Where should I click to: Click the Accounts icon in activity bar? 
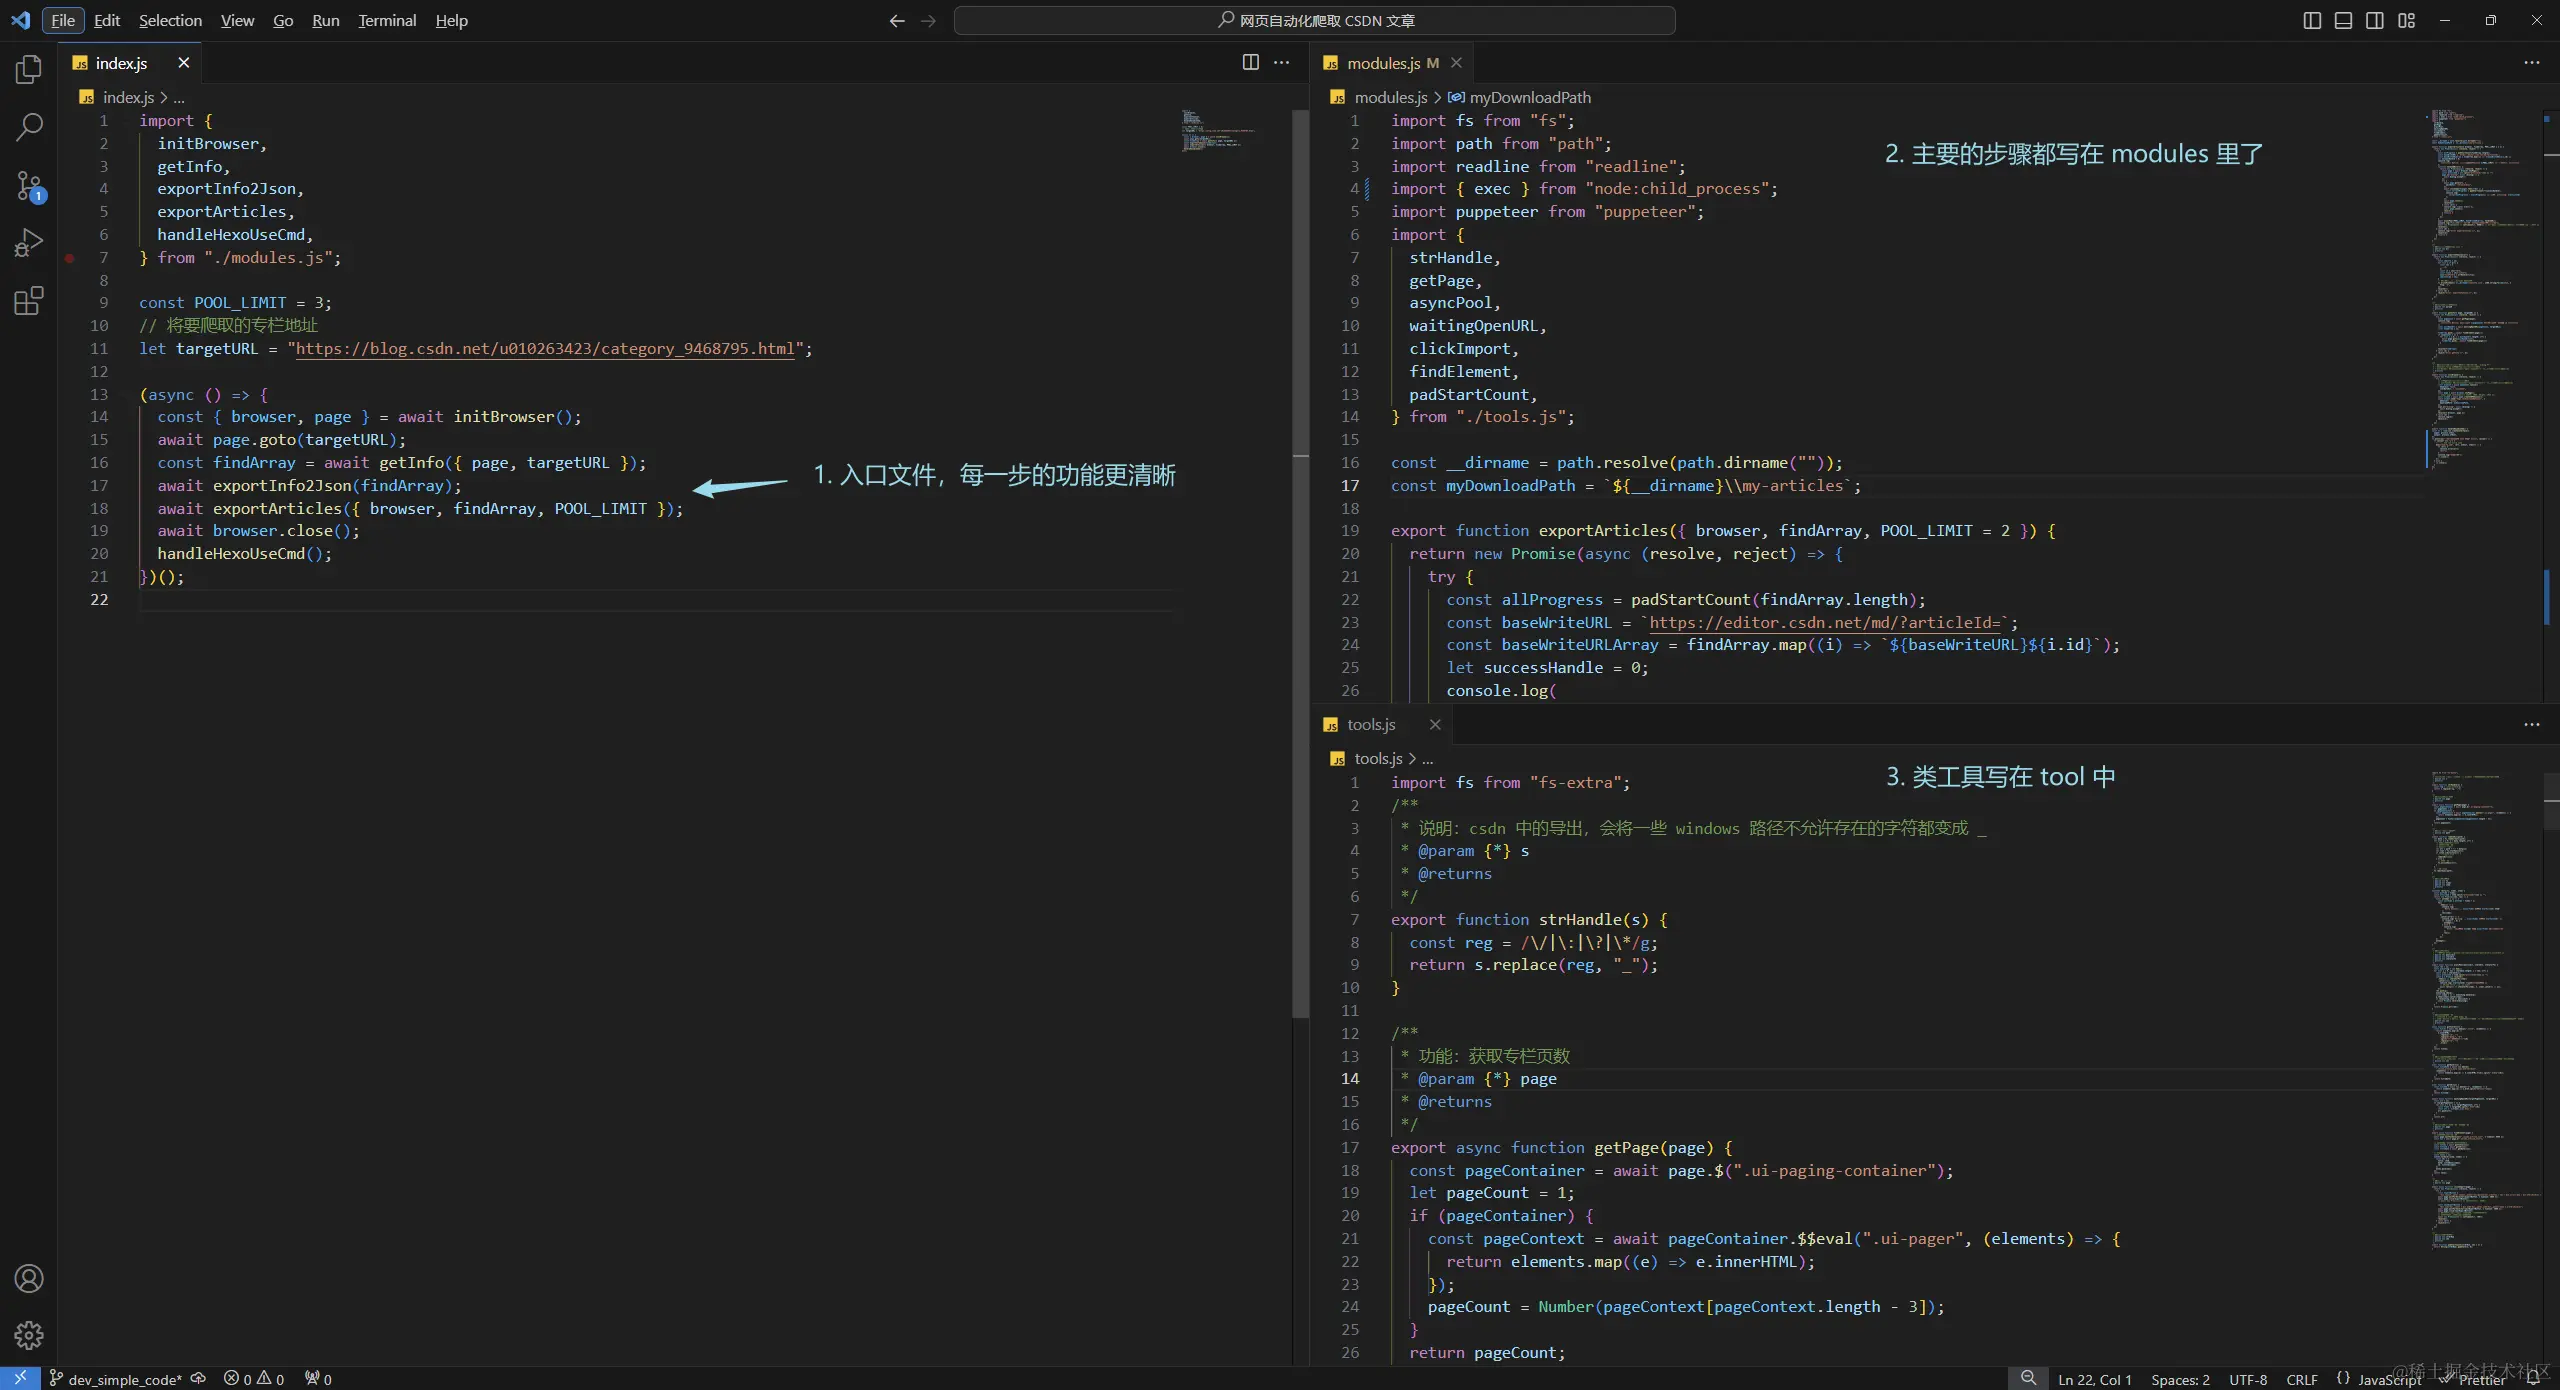[29, 1278]
